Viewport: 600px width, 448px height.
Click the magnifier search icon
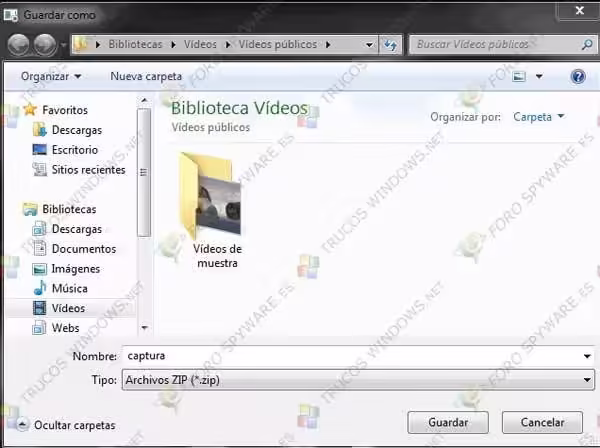click(587, 45)
